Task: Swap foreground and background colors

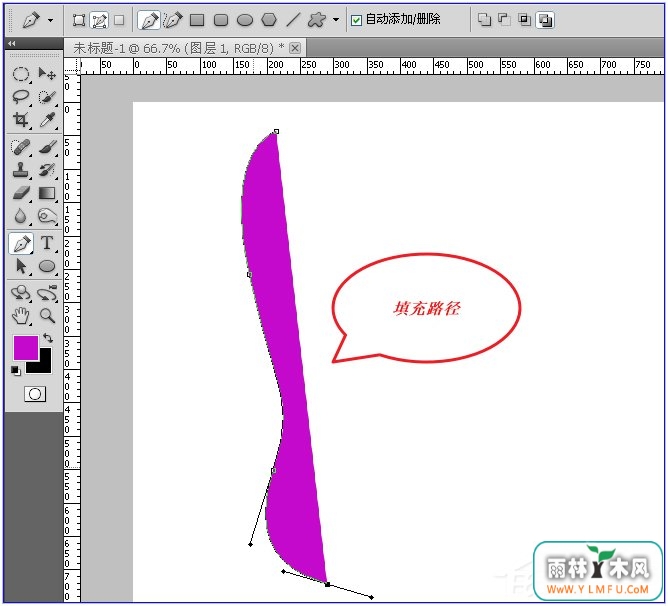Action: coord(48,338)
